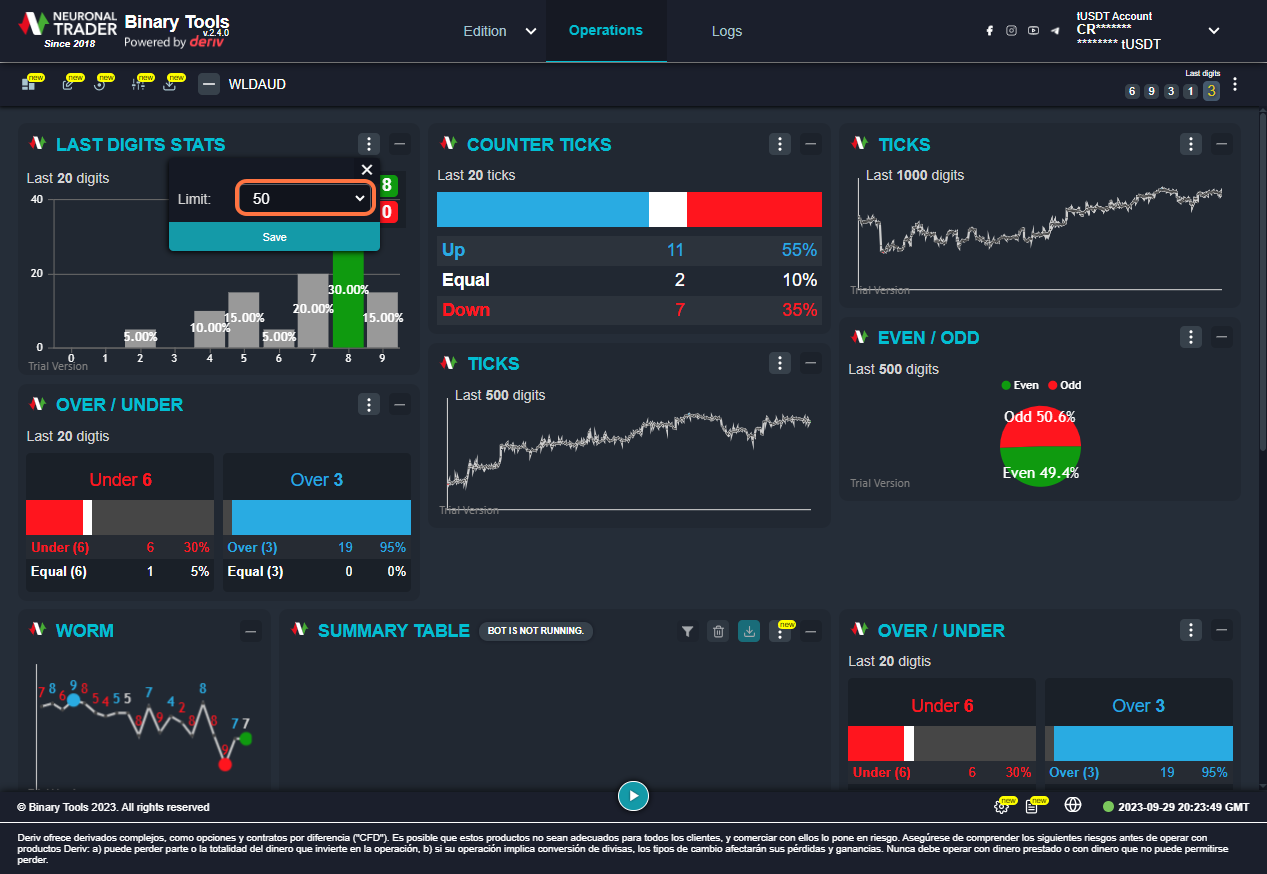This screenshot has width=1267, height=874.
Task: Click the Up row in Counter Ticks
Action: click(x=629, y=250)
